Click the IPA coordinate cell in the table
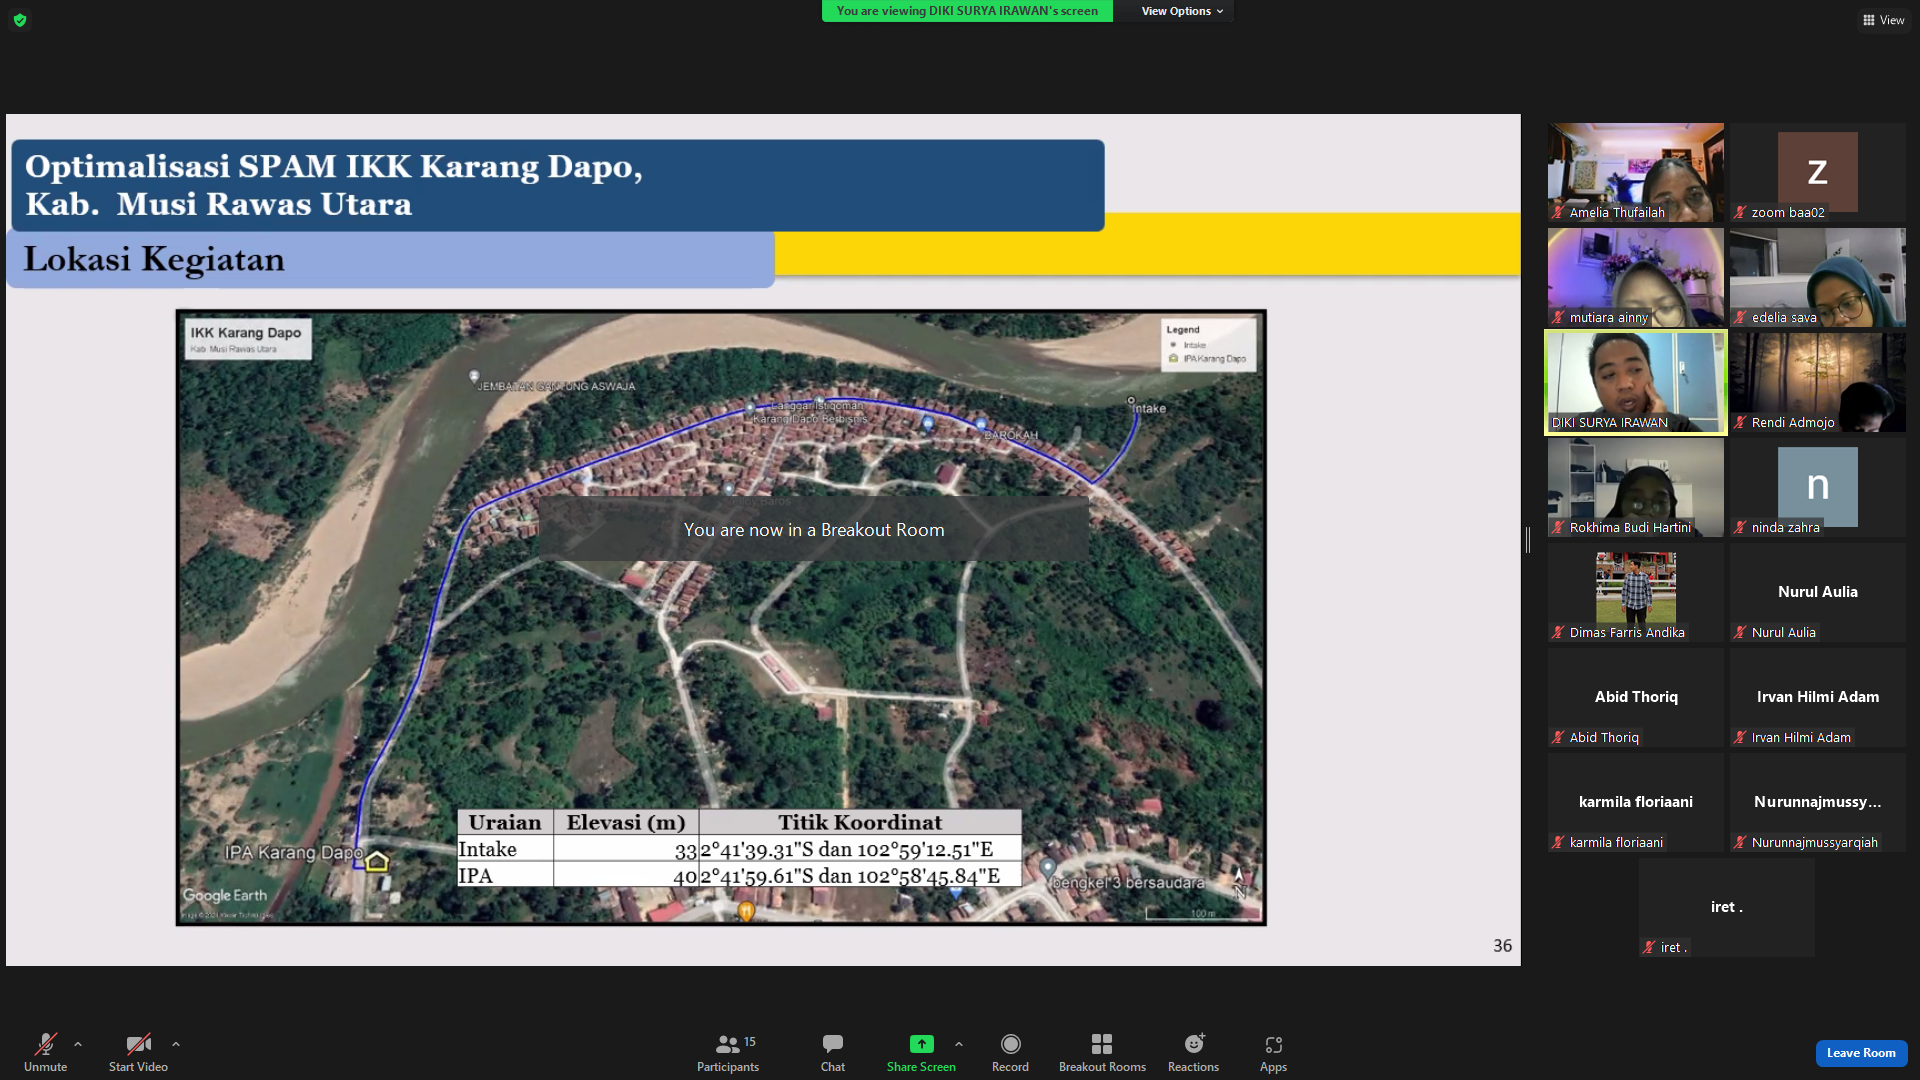This screenshot has height=1080, width=1920. click(860, 875)
